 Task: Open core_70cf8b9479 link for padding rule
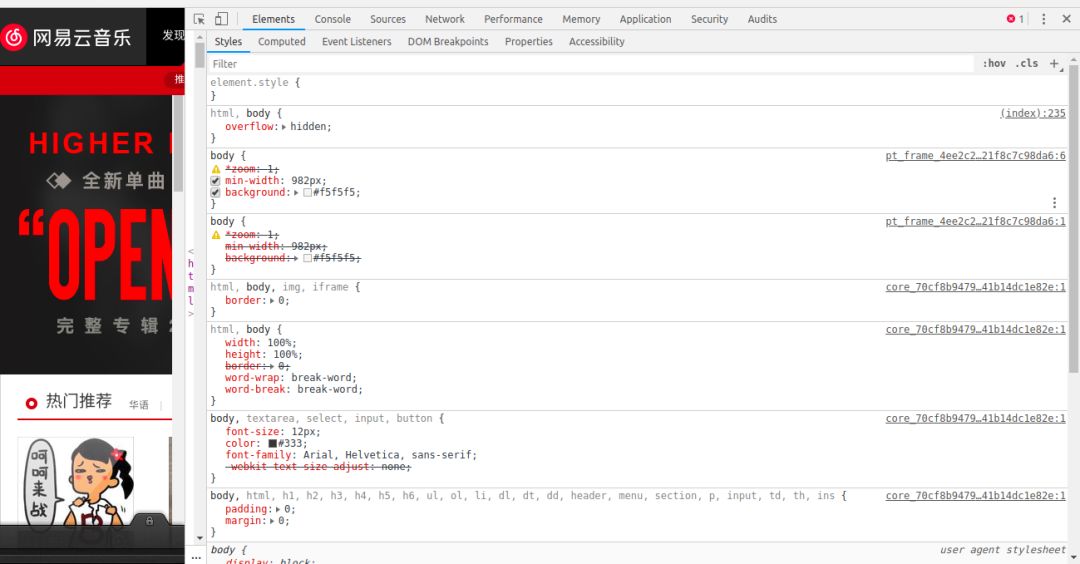tap(975, 496)
